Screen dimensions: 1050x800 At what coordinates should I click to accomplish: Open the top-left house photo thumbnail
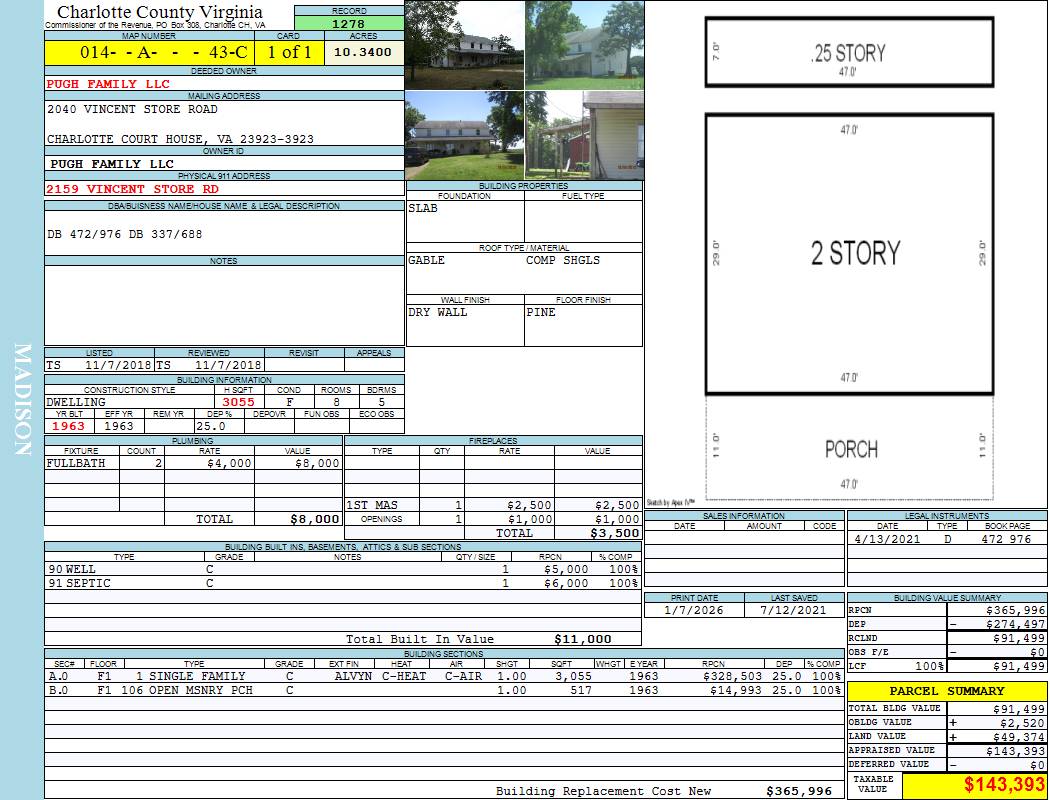point(464,45)
